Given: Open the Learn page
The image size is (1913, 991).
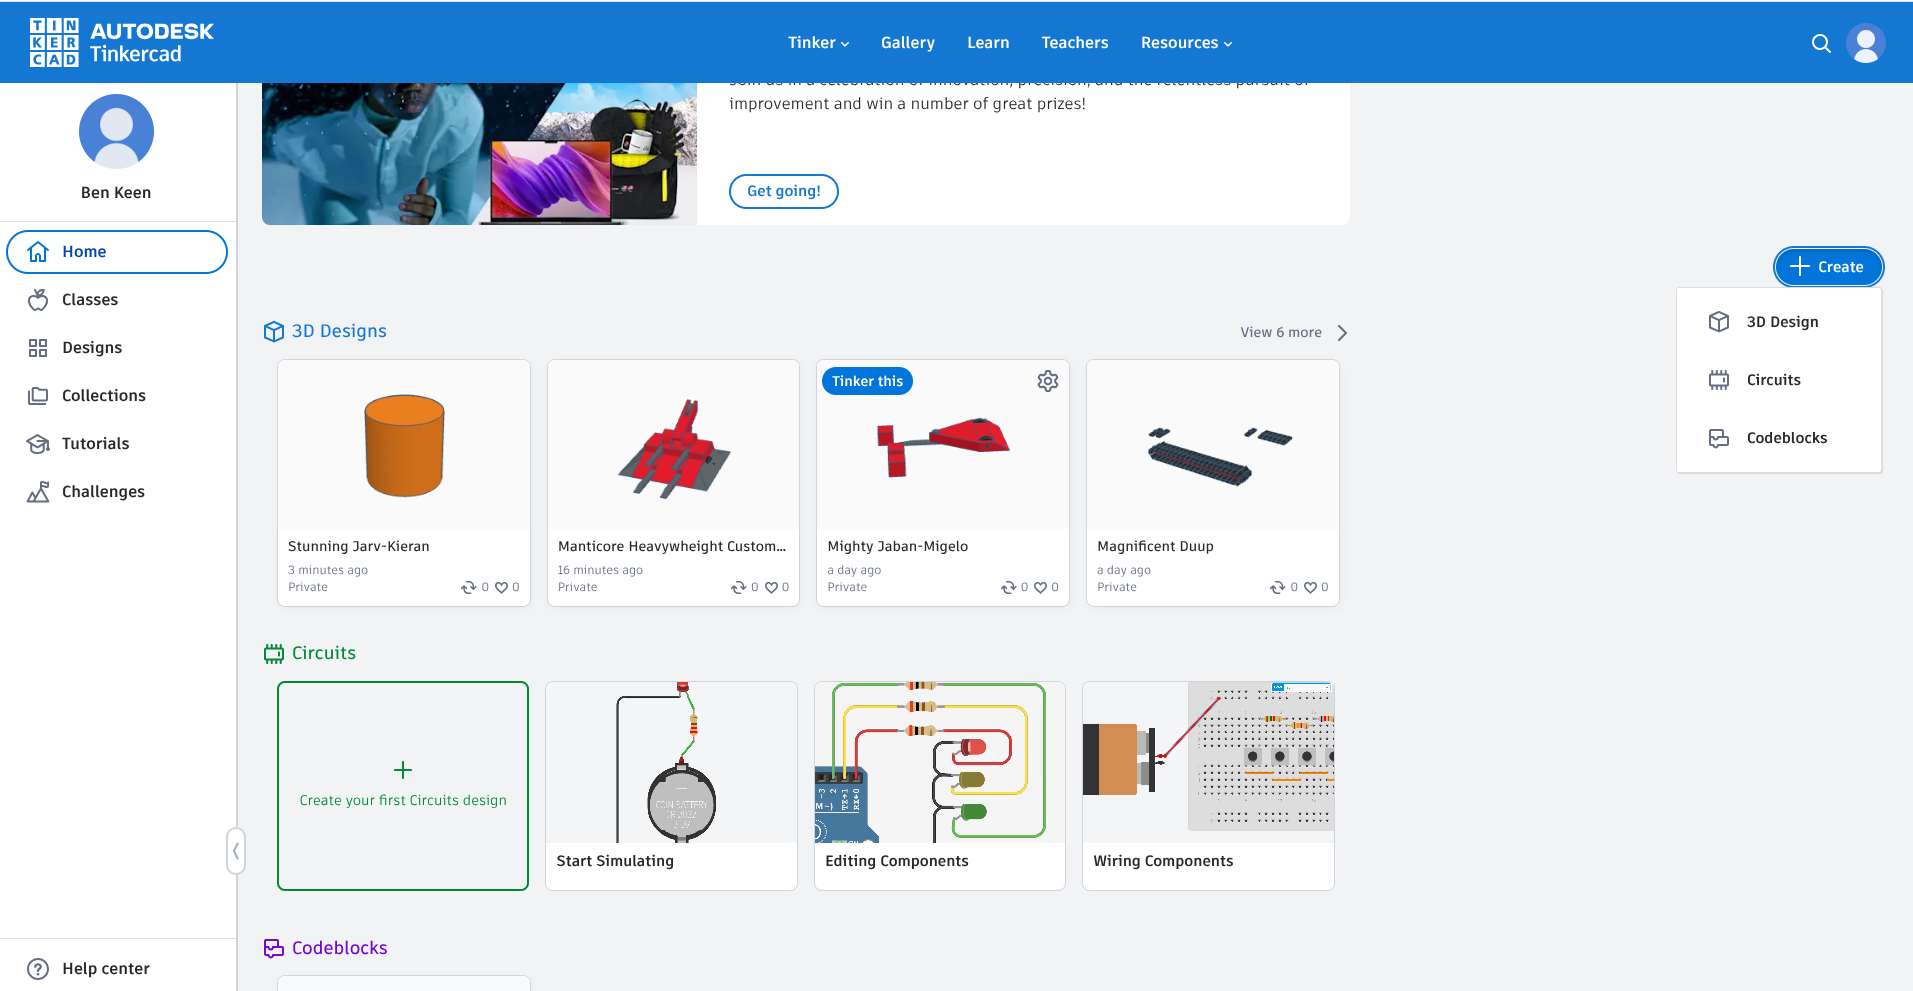Looking at the screenshot, I should tap(988, 43).
